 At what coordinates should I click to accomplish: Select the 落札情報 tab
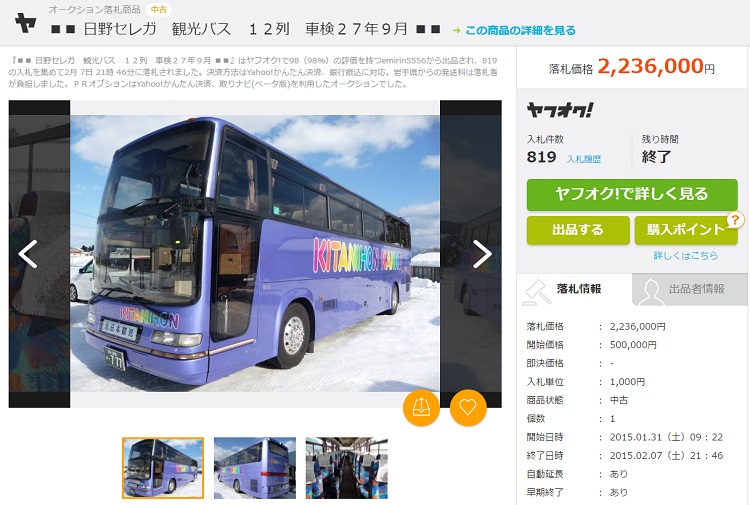point(574,289)
